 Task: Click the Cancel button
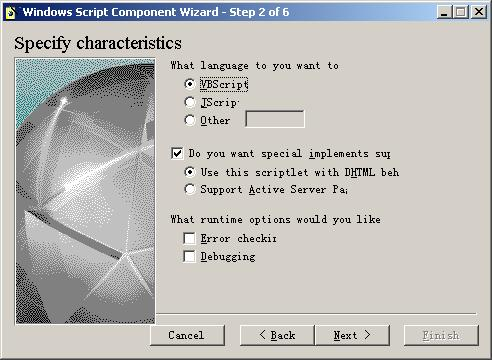pos(187,335)
